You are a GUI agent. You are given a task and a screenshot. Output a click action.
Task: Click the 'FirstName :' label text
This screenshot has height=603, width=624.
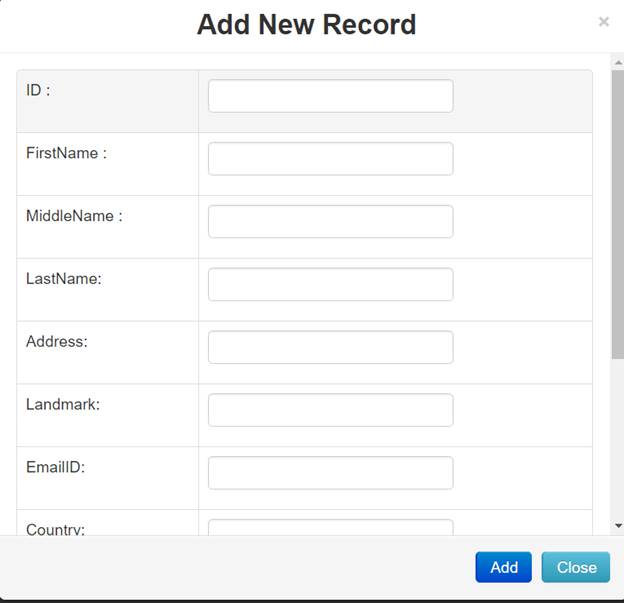click(66, 153)
